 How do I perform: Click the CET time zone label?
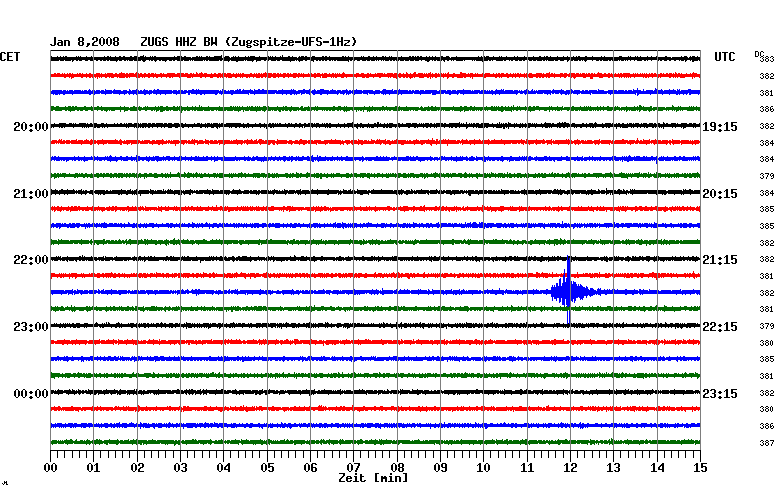click(x=10, y=57)
